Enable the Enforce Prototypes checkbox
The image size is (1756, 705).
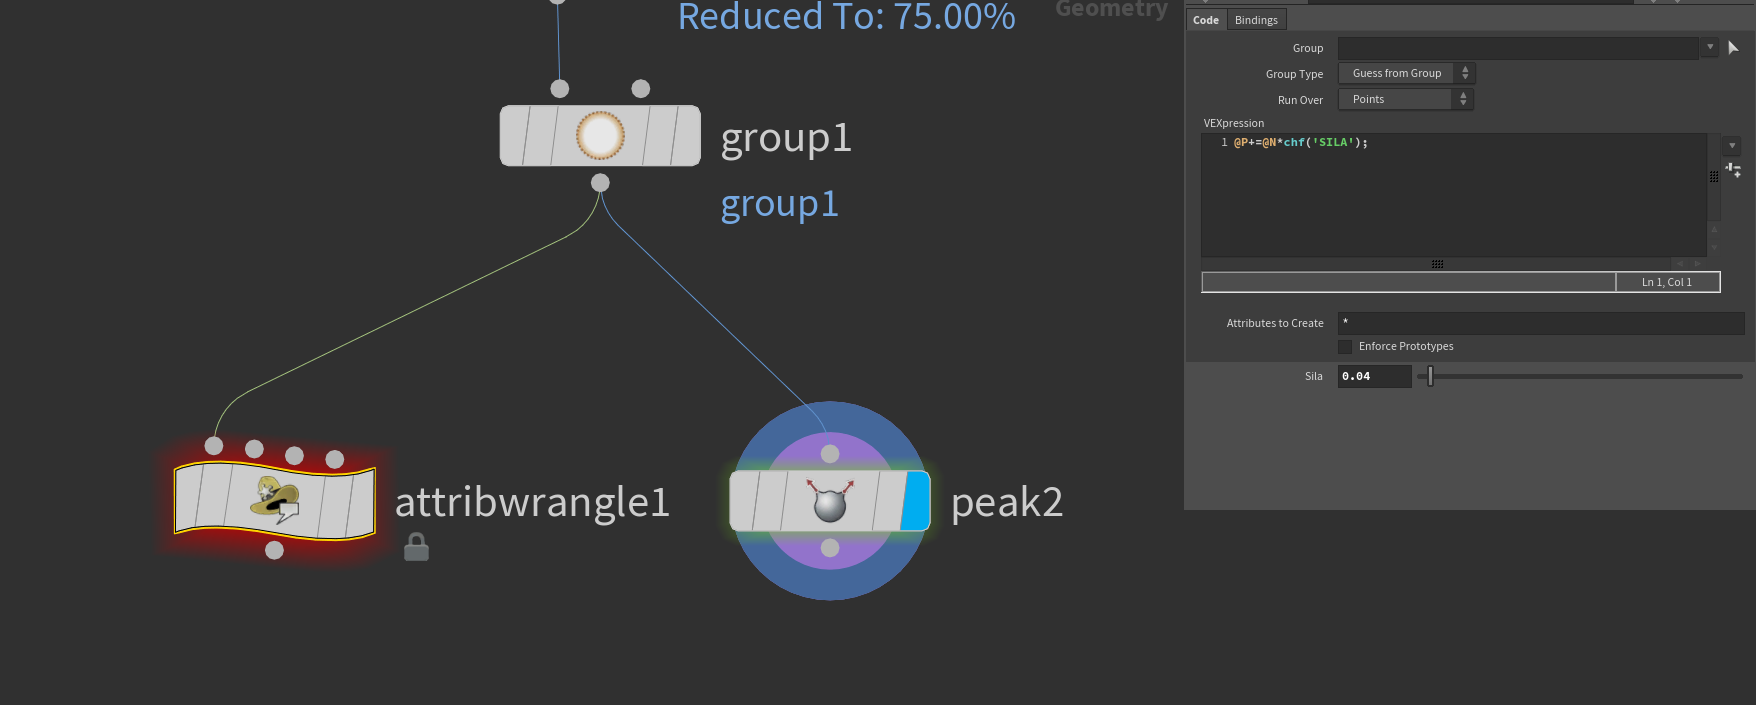(x=1345, y=347)
